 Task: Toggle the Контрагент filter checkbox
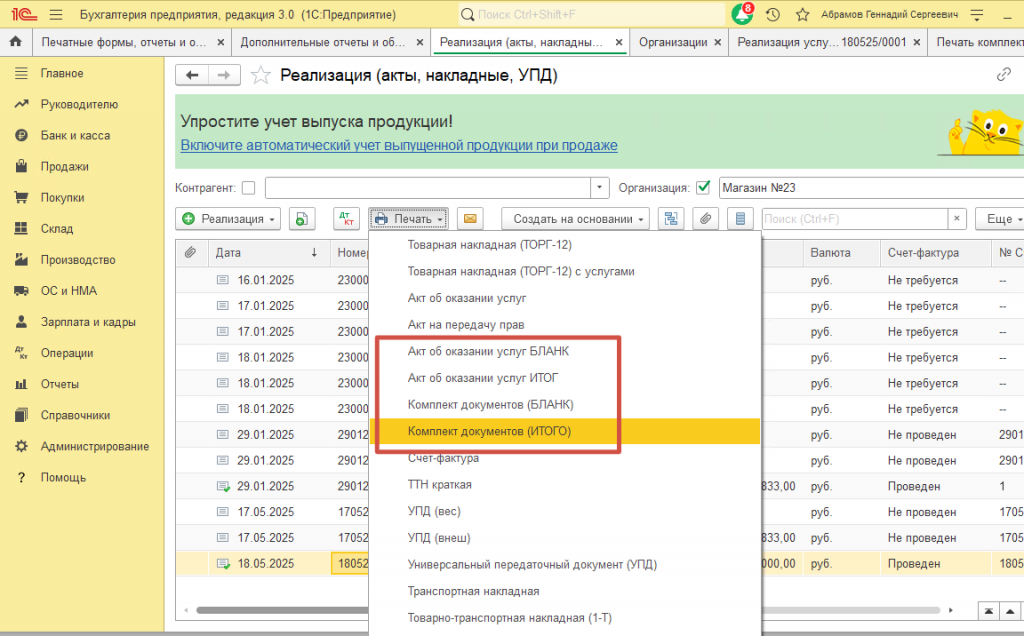[x=248, y=188]
